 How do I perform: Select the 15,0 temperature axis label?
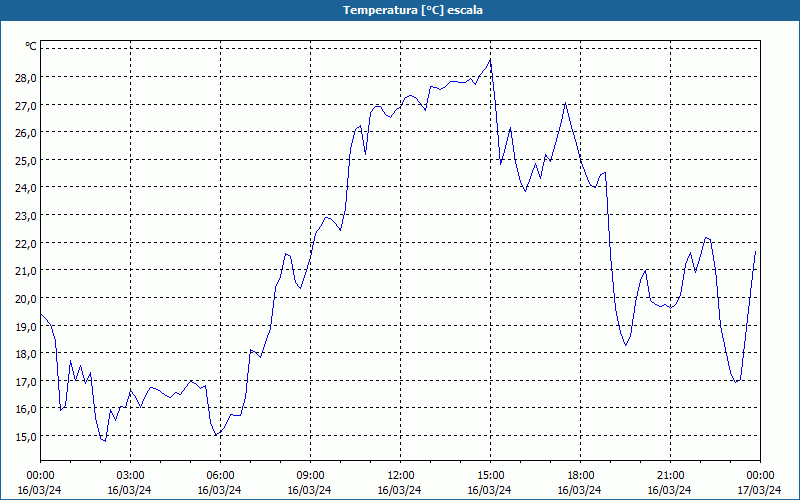25,436
